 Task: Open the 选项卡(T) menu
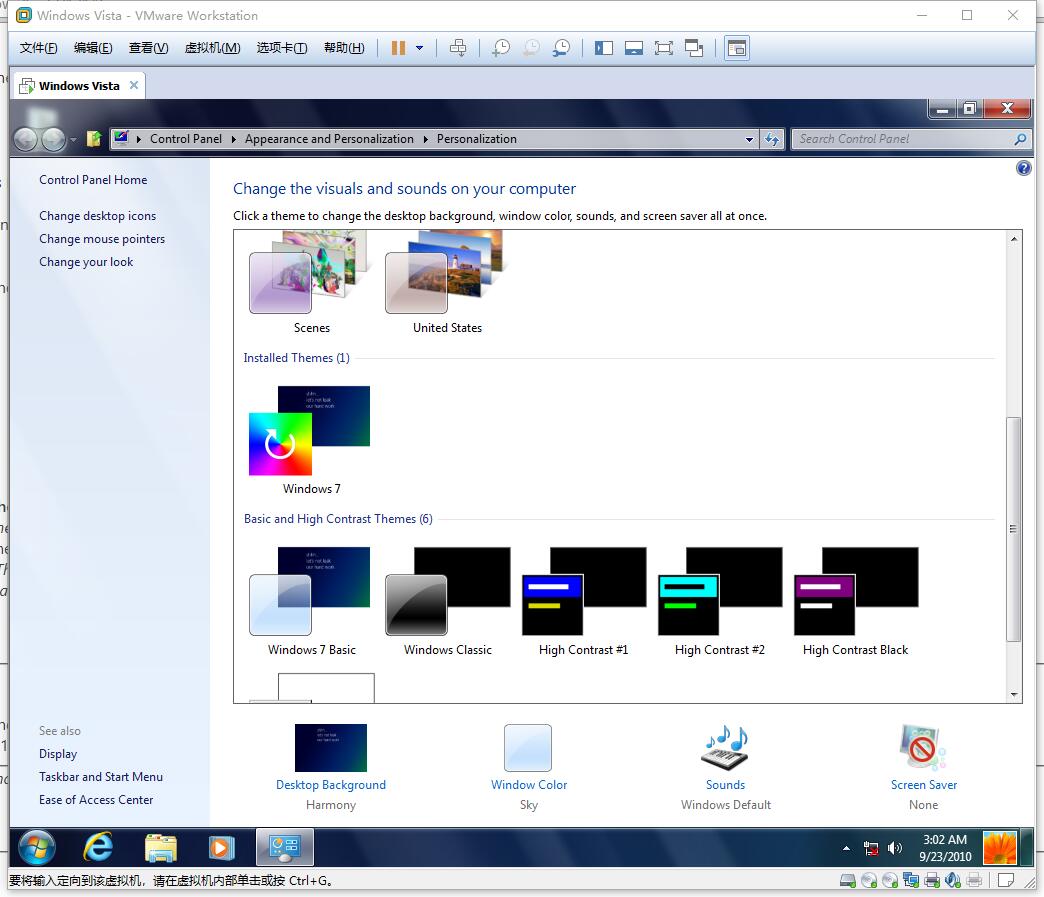[282, 48]
